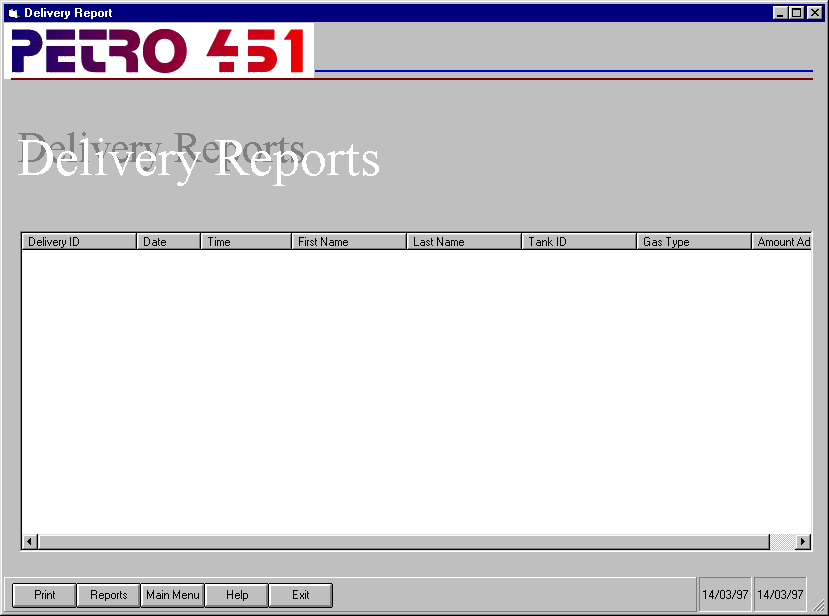Click the right arrow of horizontal scrollbar
This screenshot has height=616, width=829.
(x=803, y=541)
